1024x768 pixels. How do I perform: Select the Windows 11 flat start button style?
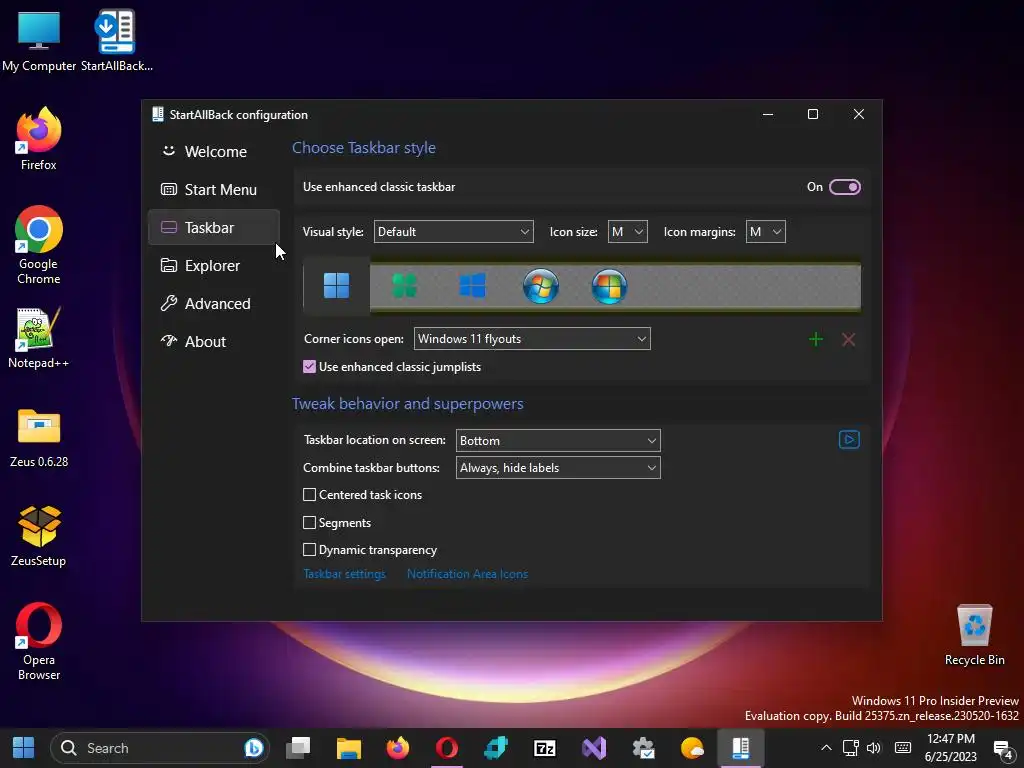coord(336,285)
